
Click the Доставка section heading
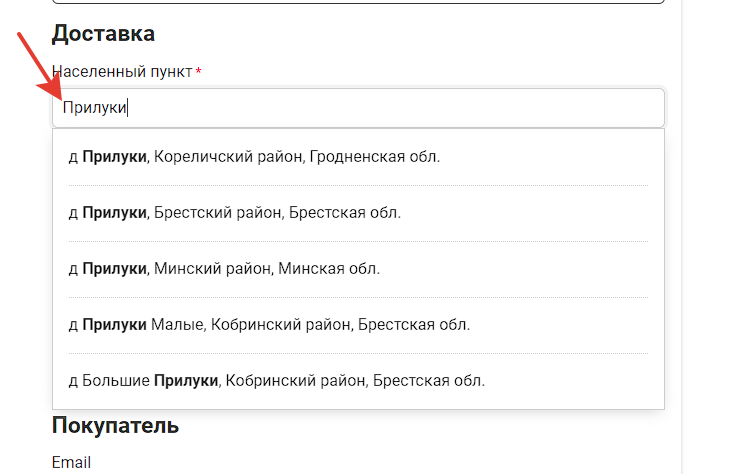pyautogui.click(x=103, y=33)
